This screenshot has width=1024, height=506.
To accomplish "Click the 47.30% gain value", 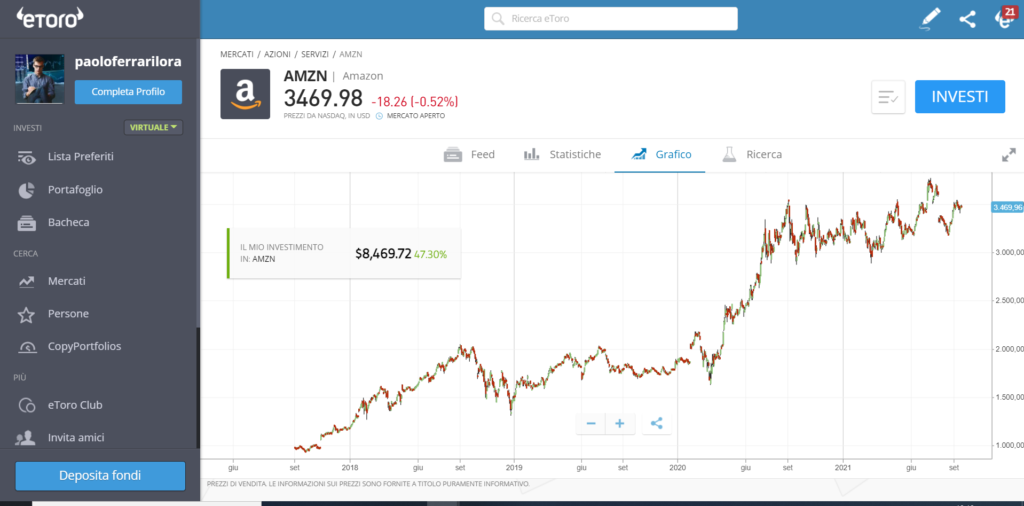I will [430, 254].
